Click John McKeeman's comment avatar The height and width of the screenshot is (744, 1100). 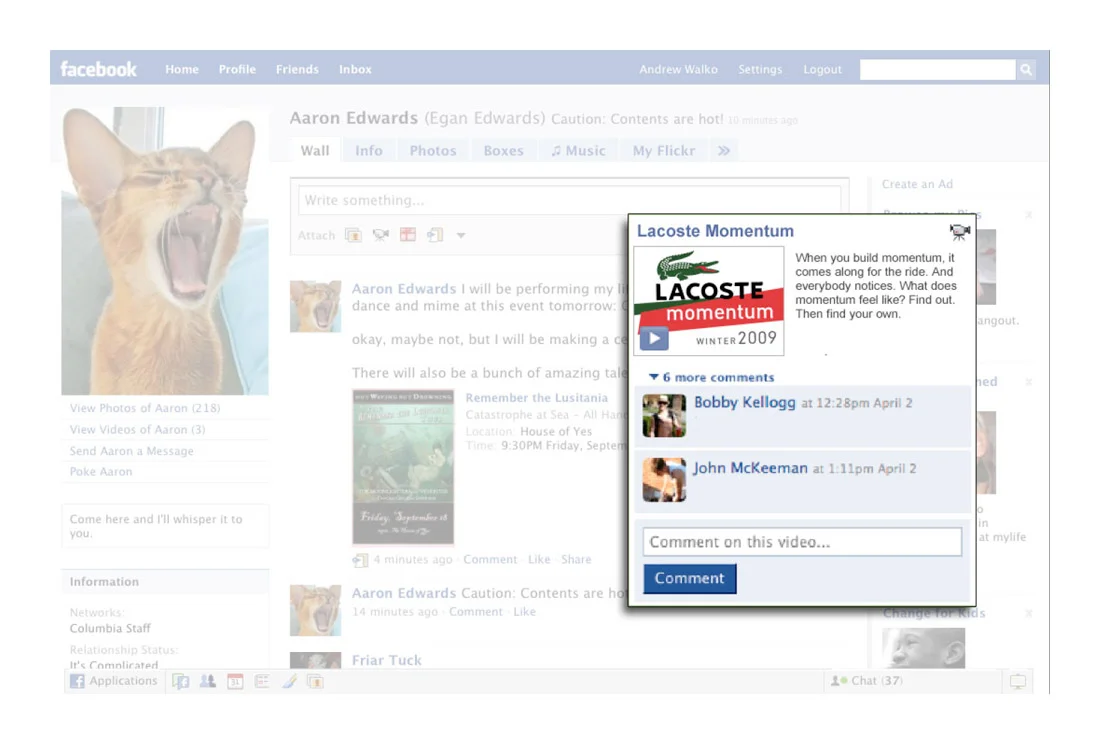click(x=664, y=480)
